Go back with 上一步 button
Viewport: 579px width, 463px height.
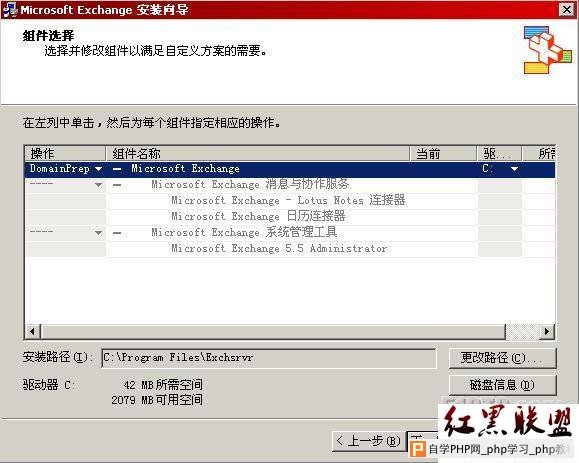pyautogui.click(x=368, y=441)
